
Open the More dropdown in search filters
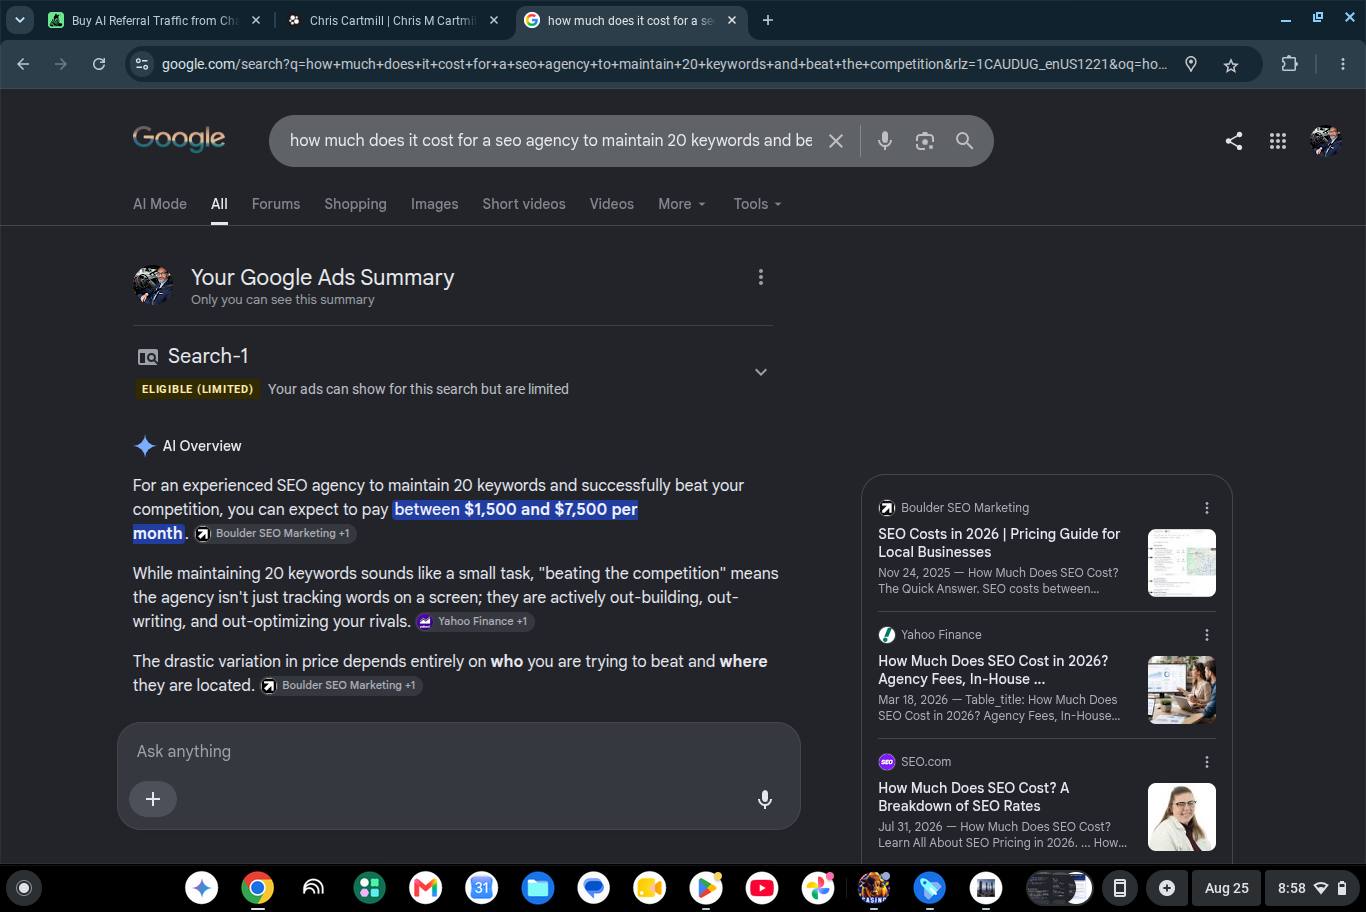point(682,204)
